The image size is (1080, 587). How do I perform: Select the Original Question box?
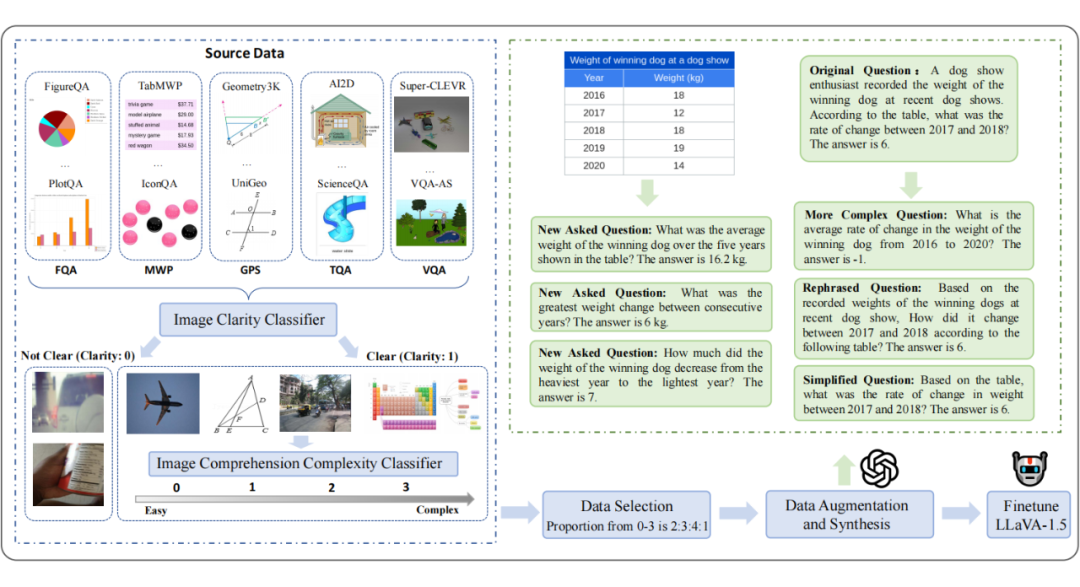point(908,108)
